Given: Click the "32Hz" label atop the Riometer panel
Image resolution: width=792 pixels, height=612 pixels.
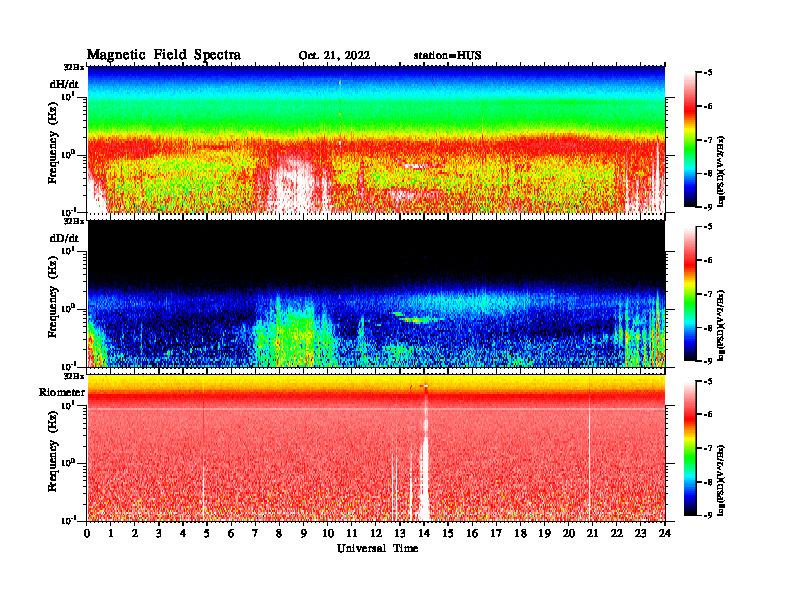Looking at the screenshot, I should coord(73,376).
